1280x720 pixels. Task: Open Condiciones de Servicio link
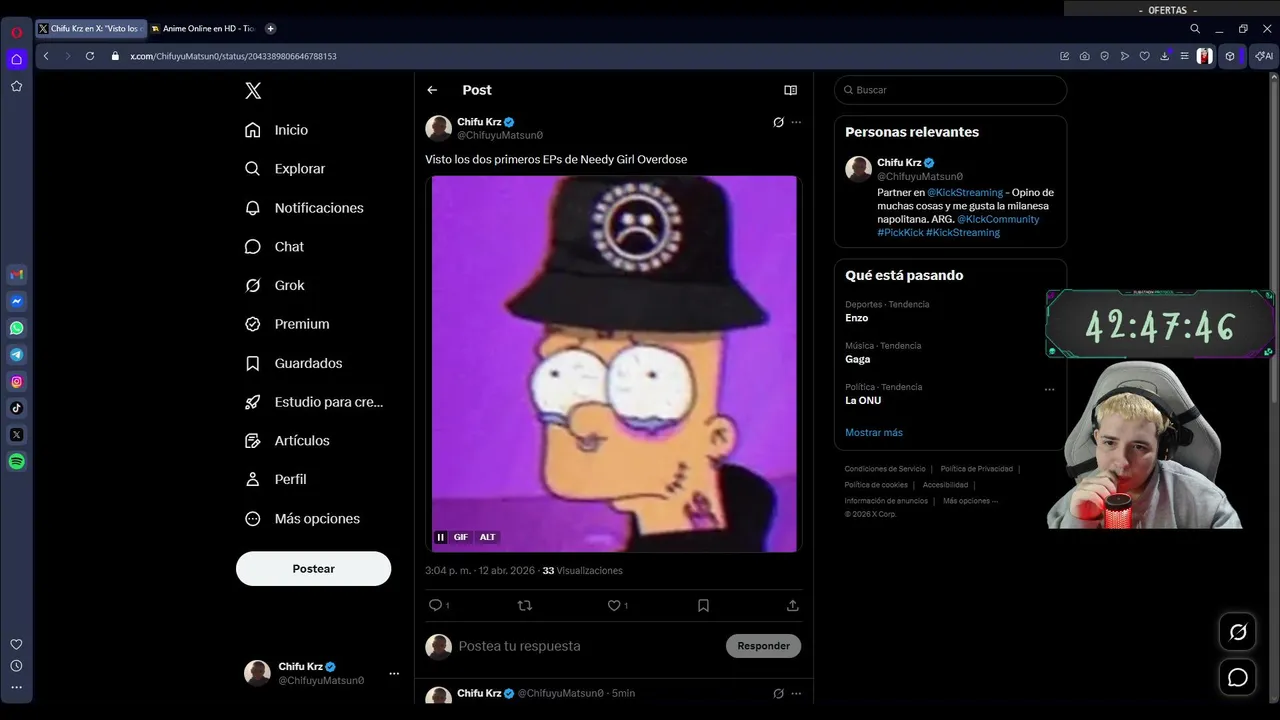coord(885,469)
